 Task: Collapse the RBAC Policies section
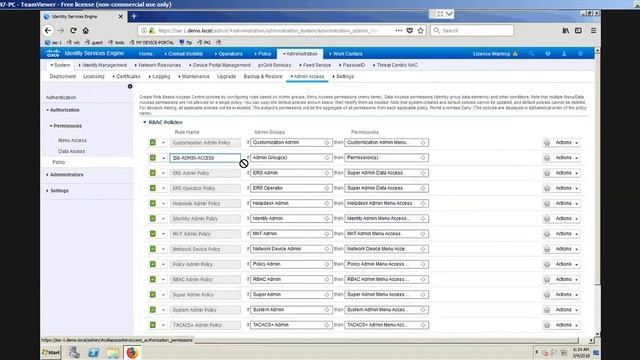tap(144, 122)
